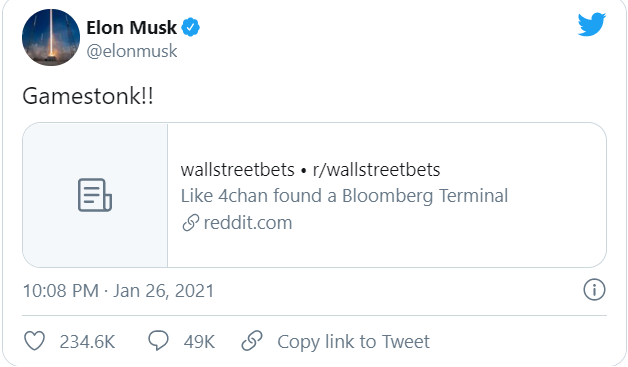Open tweet info circle icon
Viewport: 628px width, 367px height.
pos(594,289)
